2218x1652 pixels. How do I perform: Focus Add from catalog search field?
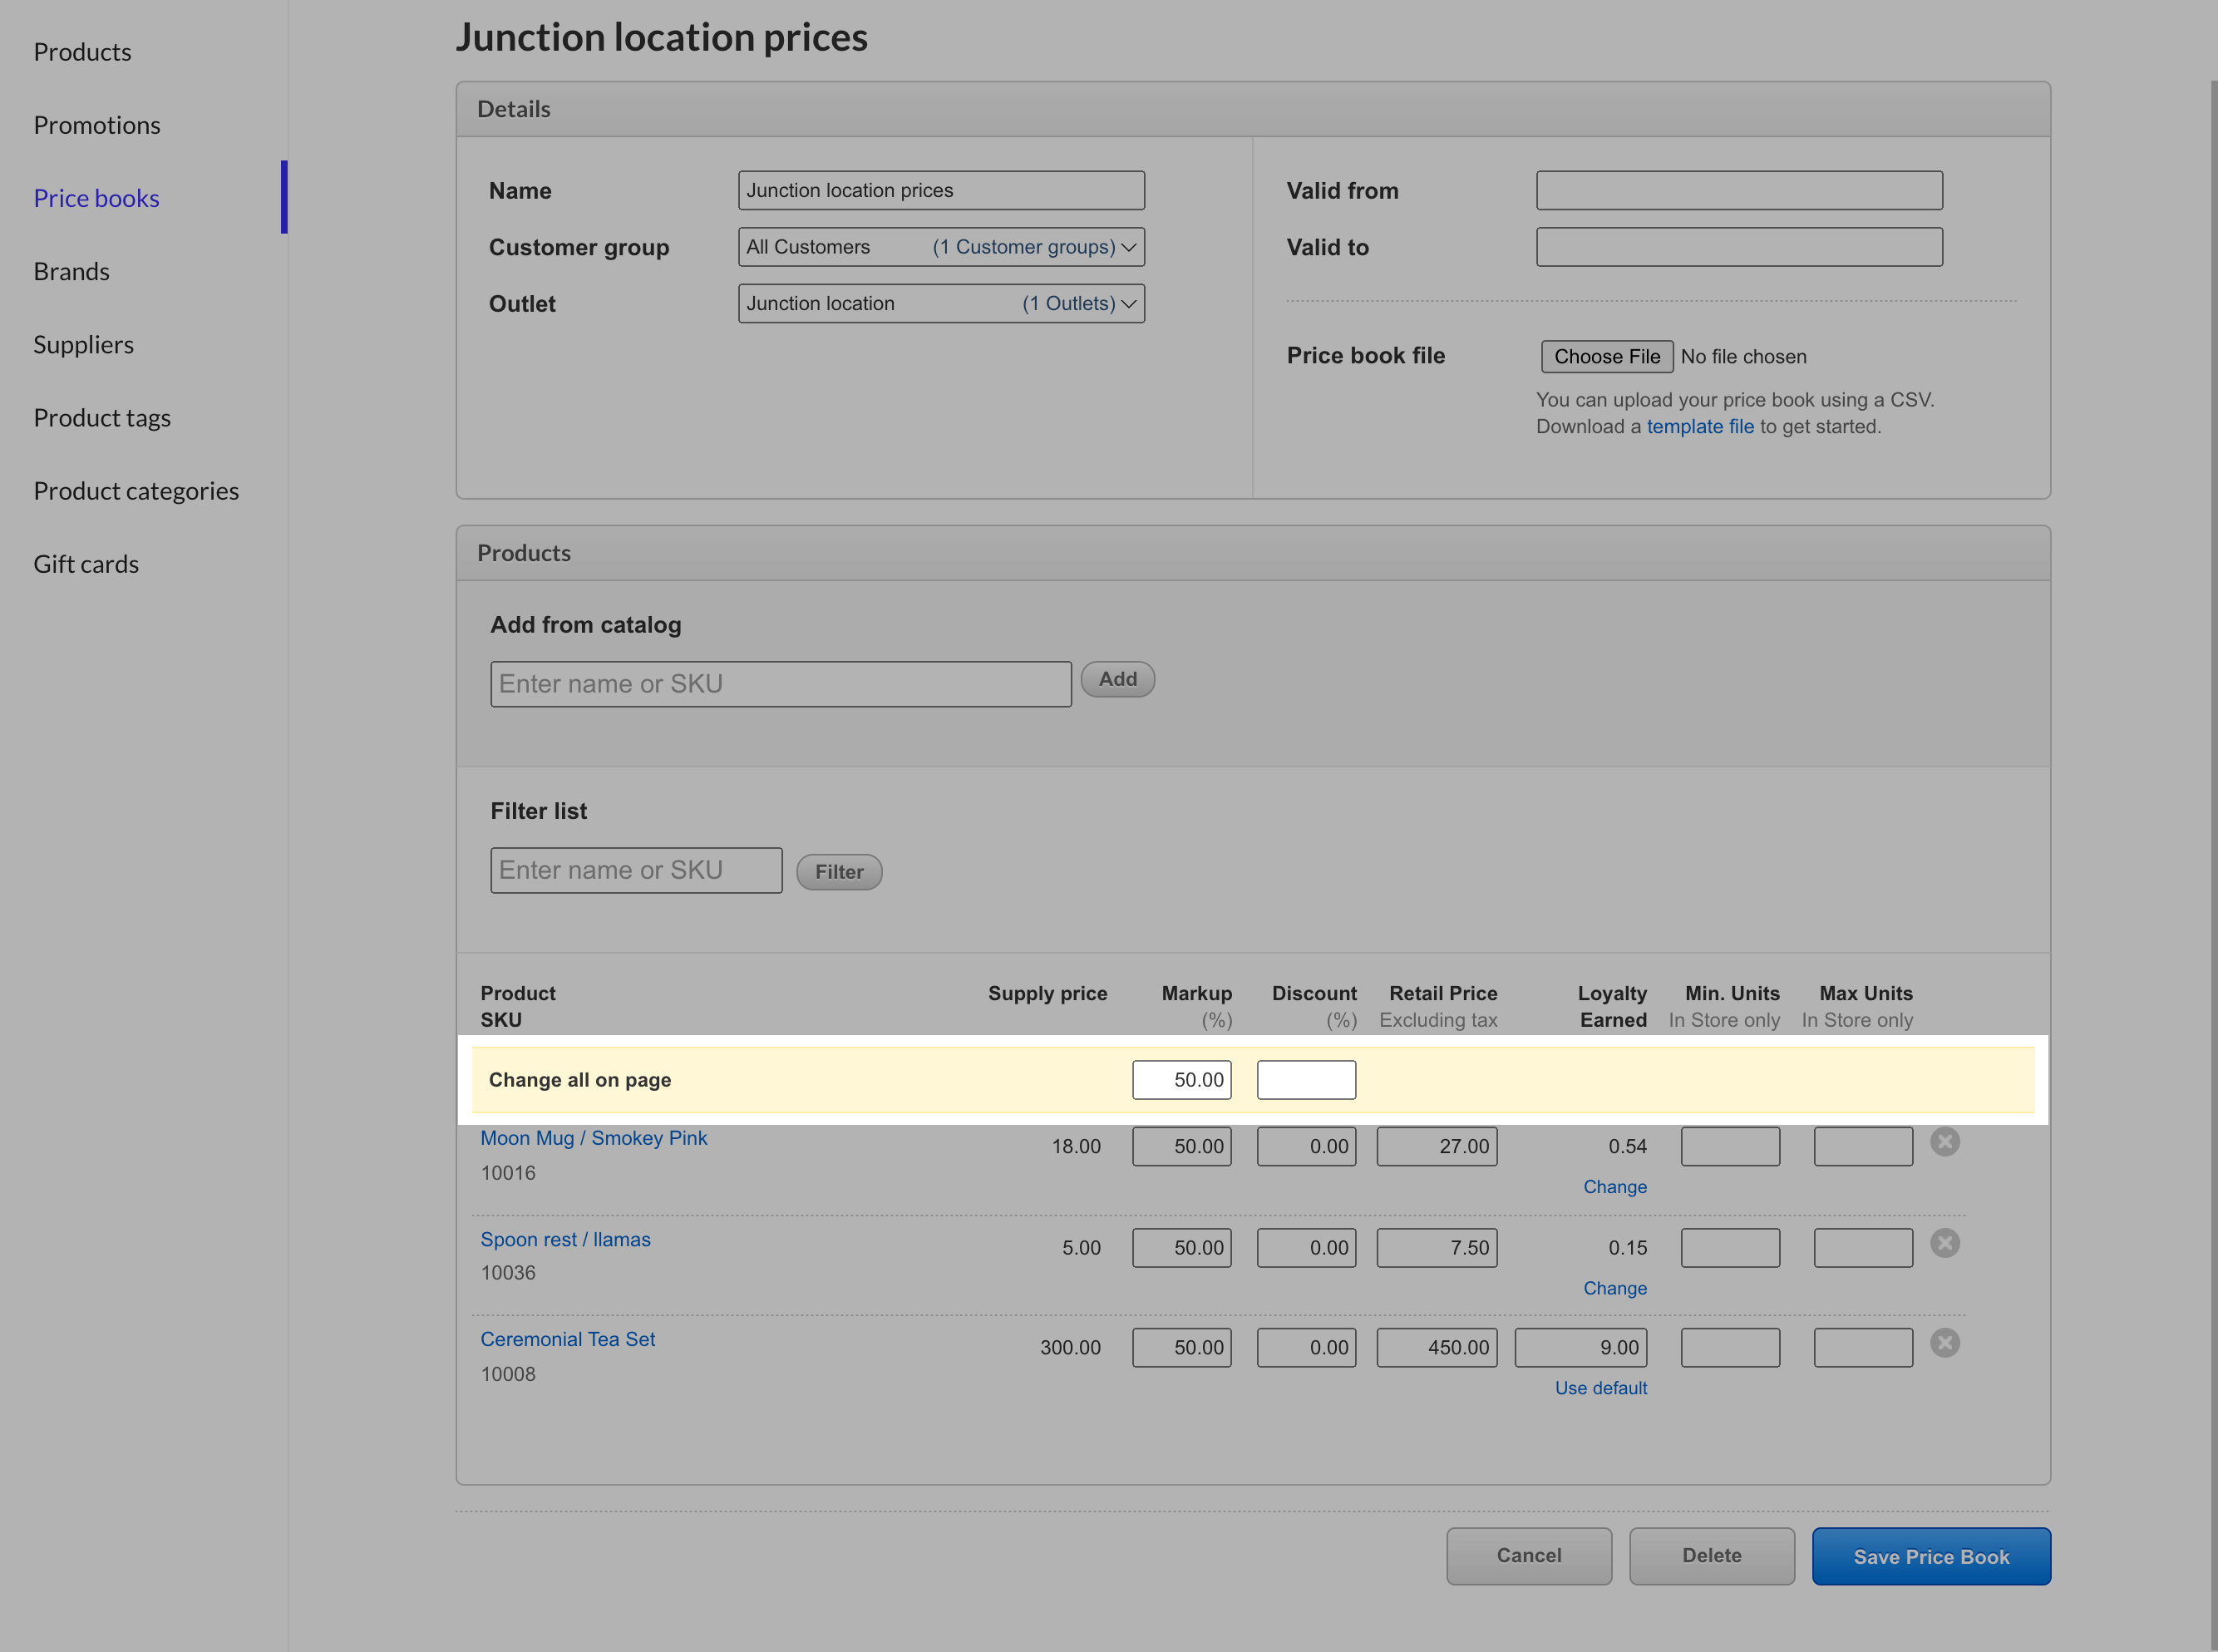pyautogui.click(x=781, y=684)
